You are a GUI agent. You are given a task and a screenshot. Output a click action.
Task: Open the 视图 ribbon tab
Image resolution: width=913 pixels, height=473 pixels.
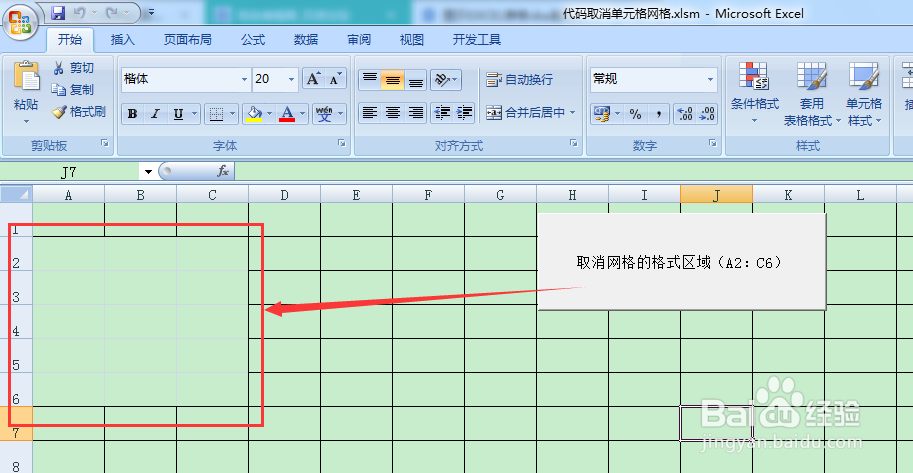coord(412,40)
